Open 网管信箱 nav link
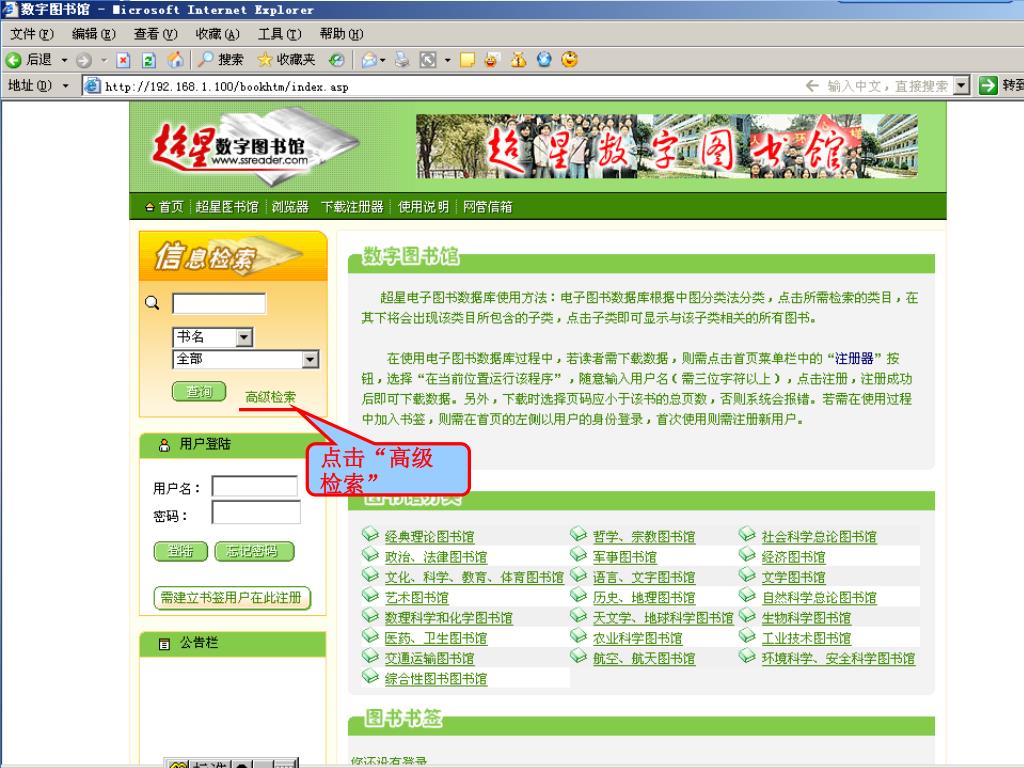The image size is (1024, 768). [x=487, y=207]
